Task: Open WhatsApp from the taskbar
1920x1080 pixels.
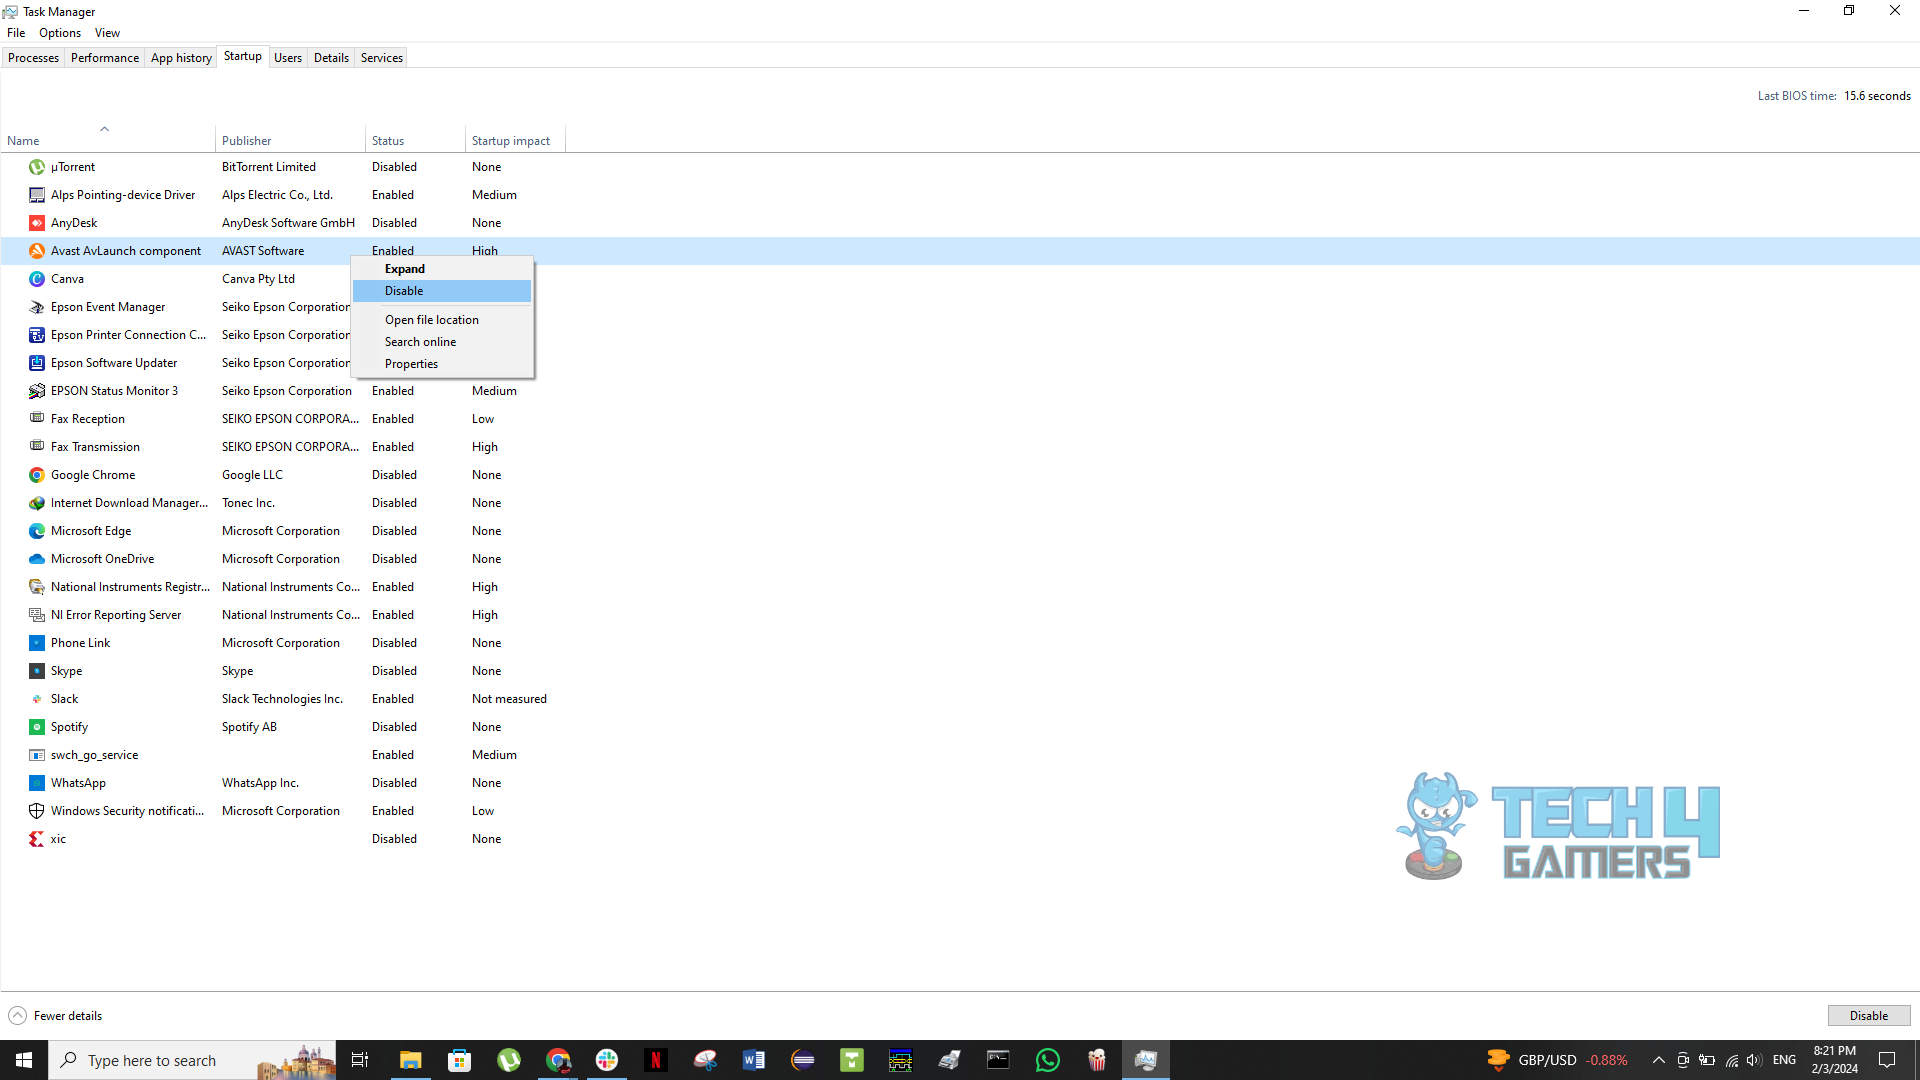Action: point(1047,1059)
